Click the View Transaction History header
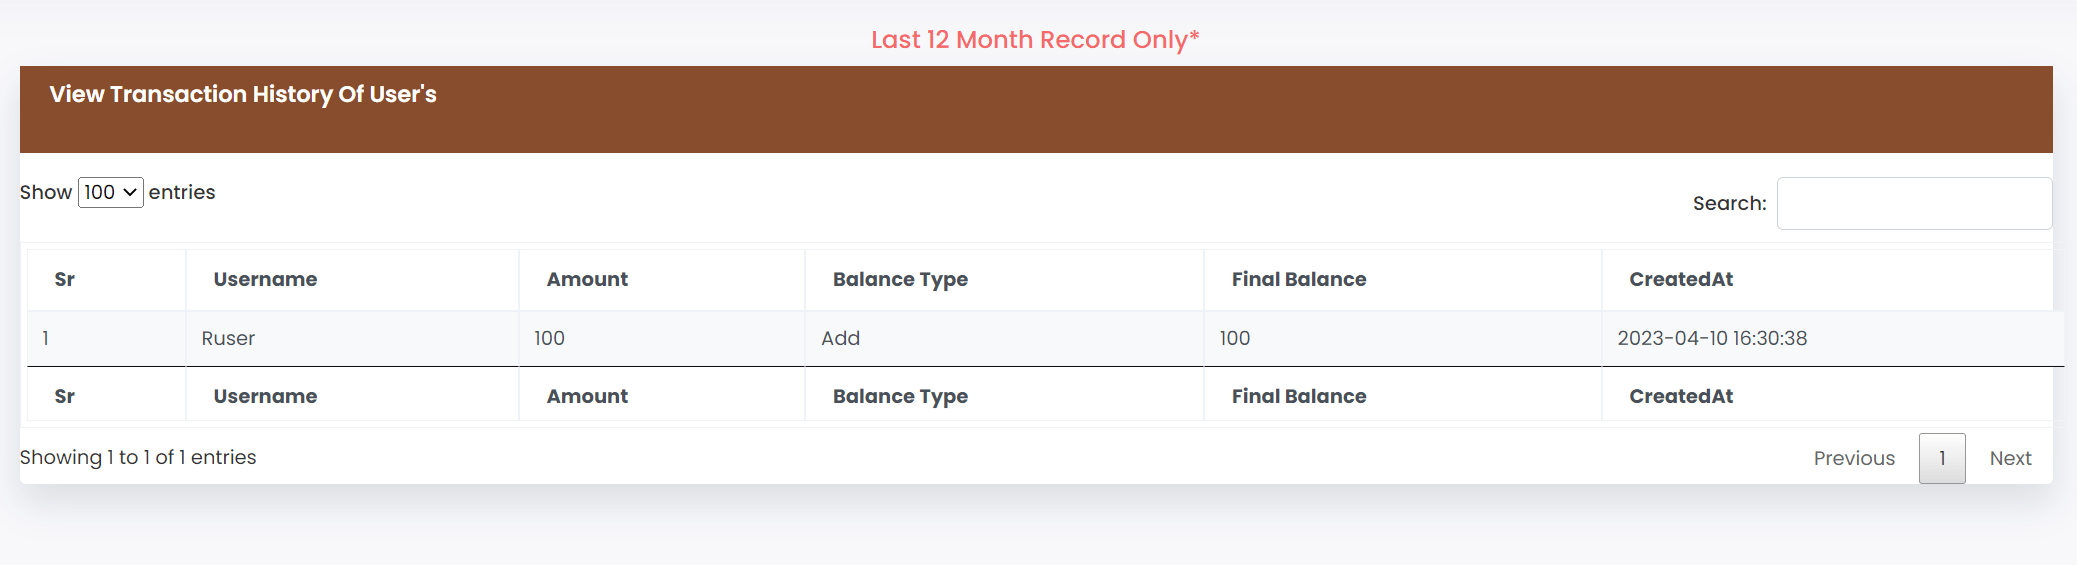The height and width of the screenshot is (565, 2077). 243,94
